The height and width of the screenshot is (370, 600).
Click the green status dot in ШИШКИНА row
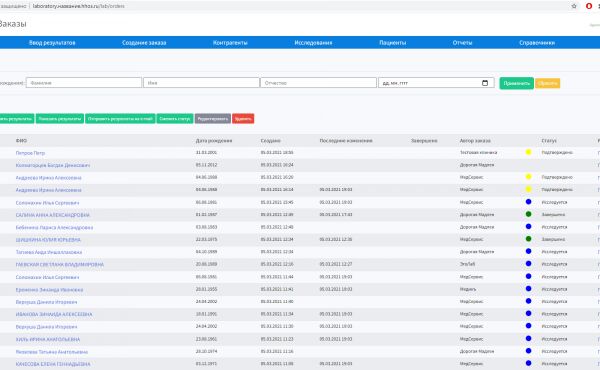click(x=528, y=239)
